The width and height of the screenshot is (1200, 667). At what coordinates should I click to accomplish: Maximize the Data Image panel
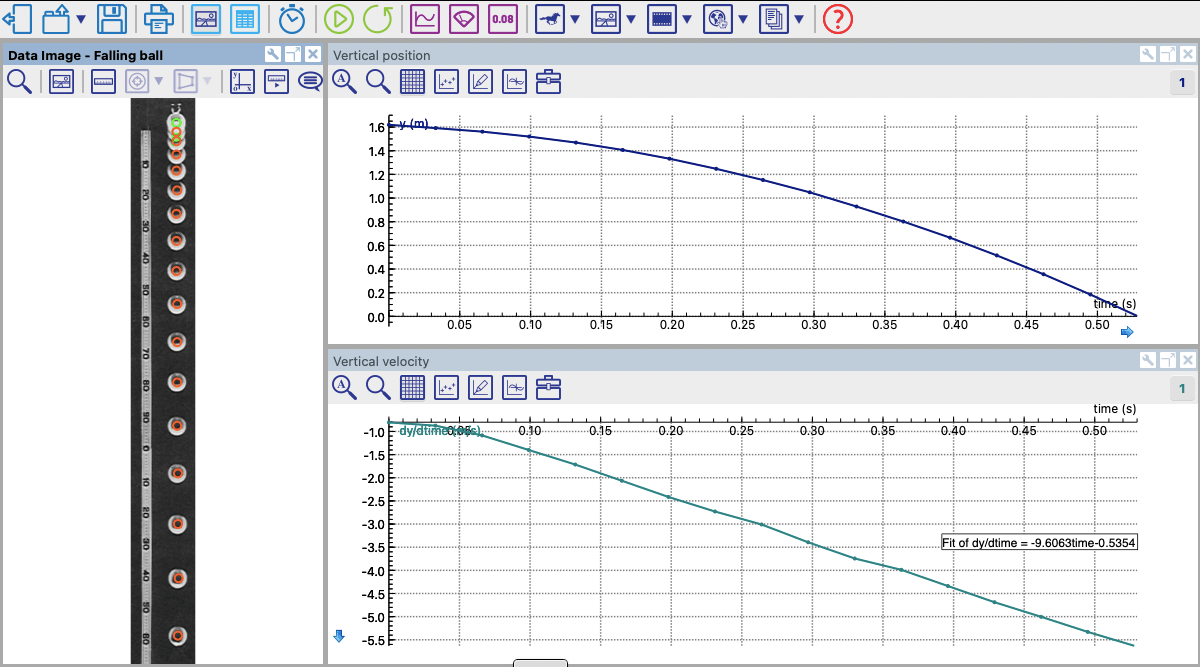(293, 55)
